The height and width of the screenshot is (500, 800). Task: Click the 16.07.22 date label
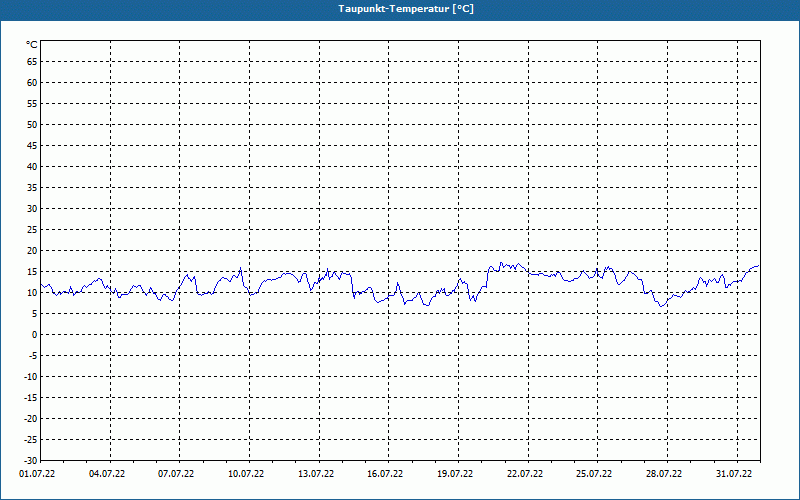point(385,474)
